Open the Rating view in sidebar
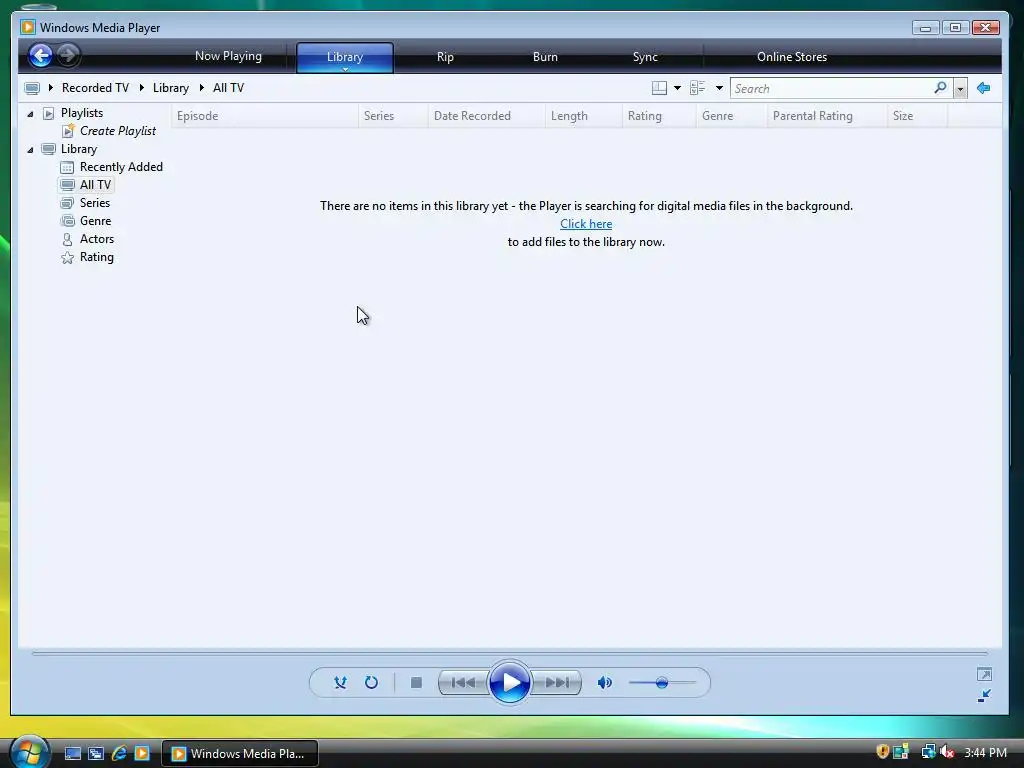 [x=97, y=257]
